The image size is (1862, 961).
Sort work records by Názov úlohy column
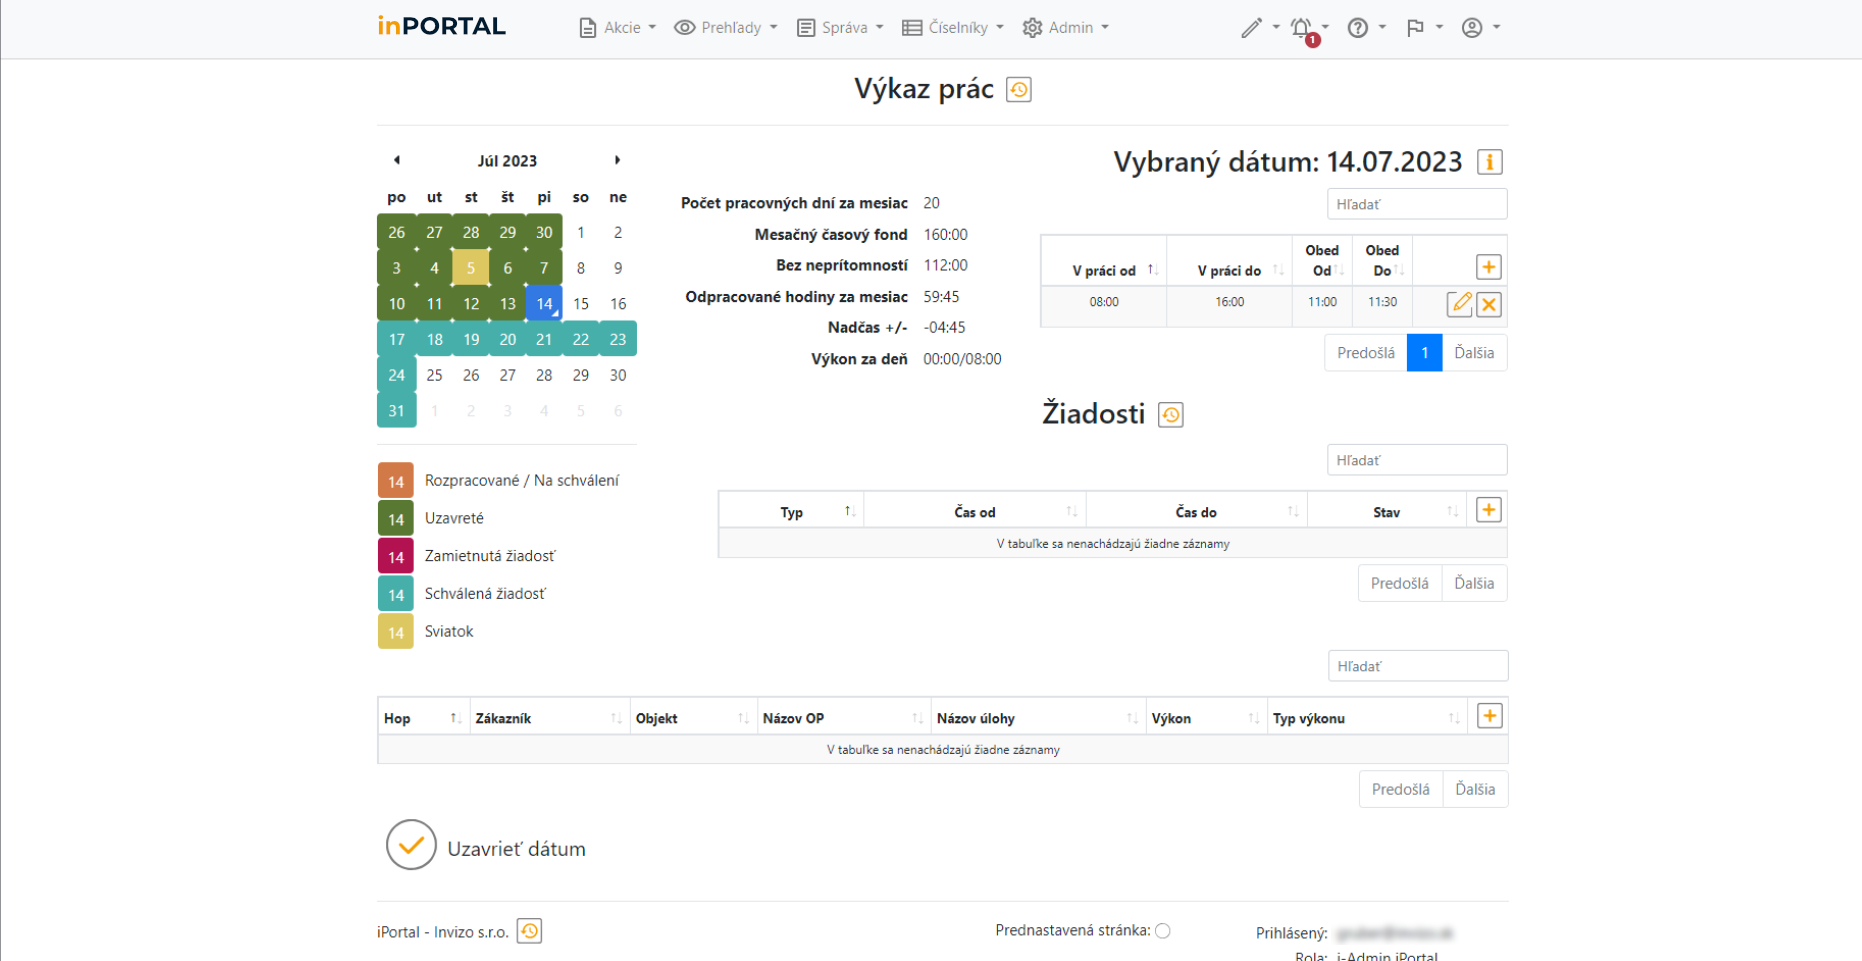coord(1038,718)
